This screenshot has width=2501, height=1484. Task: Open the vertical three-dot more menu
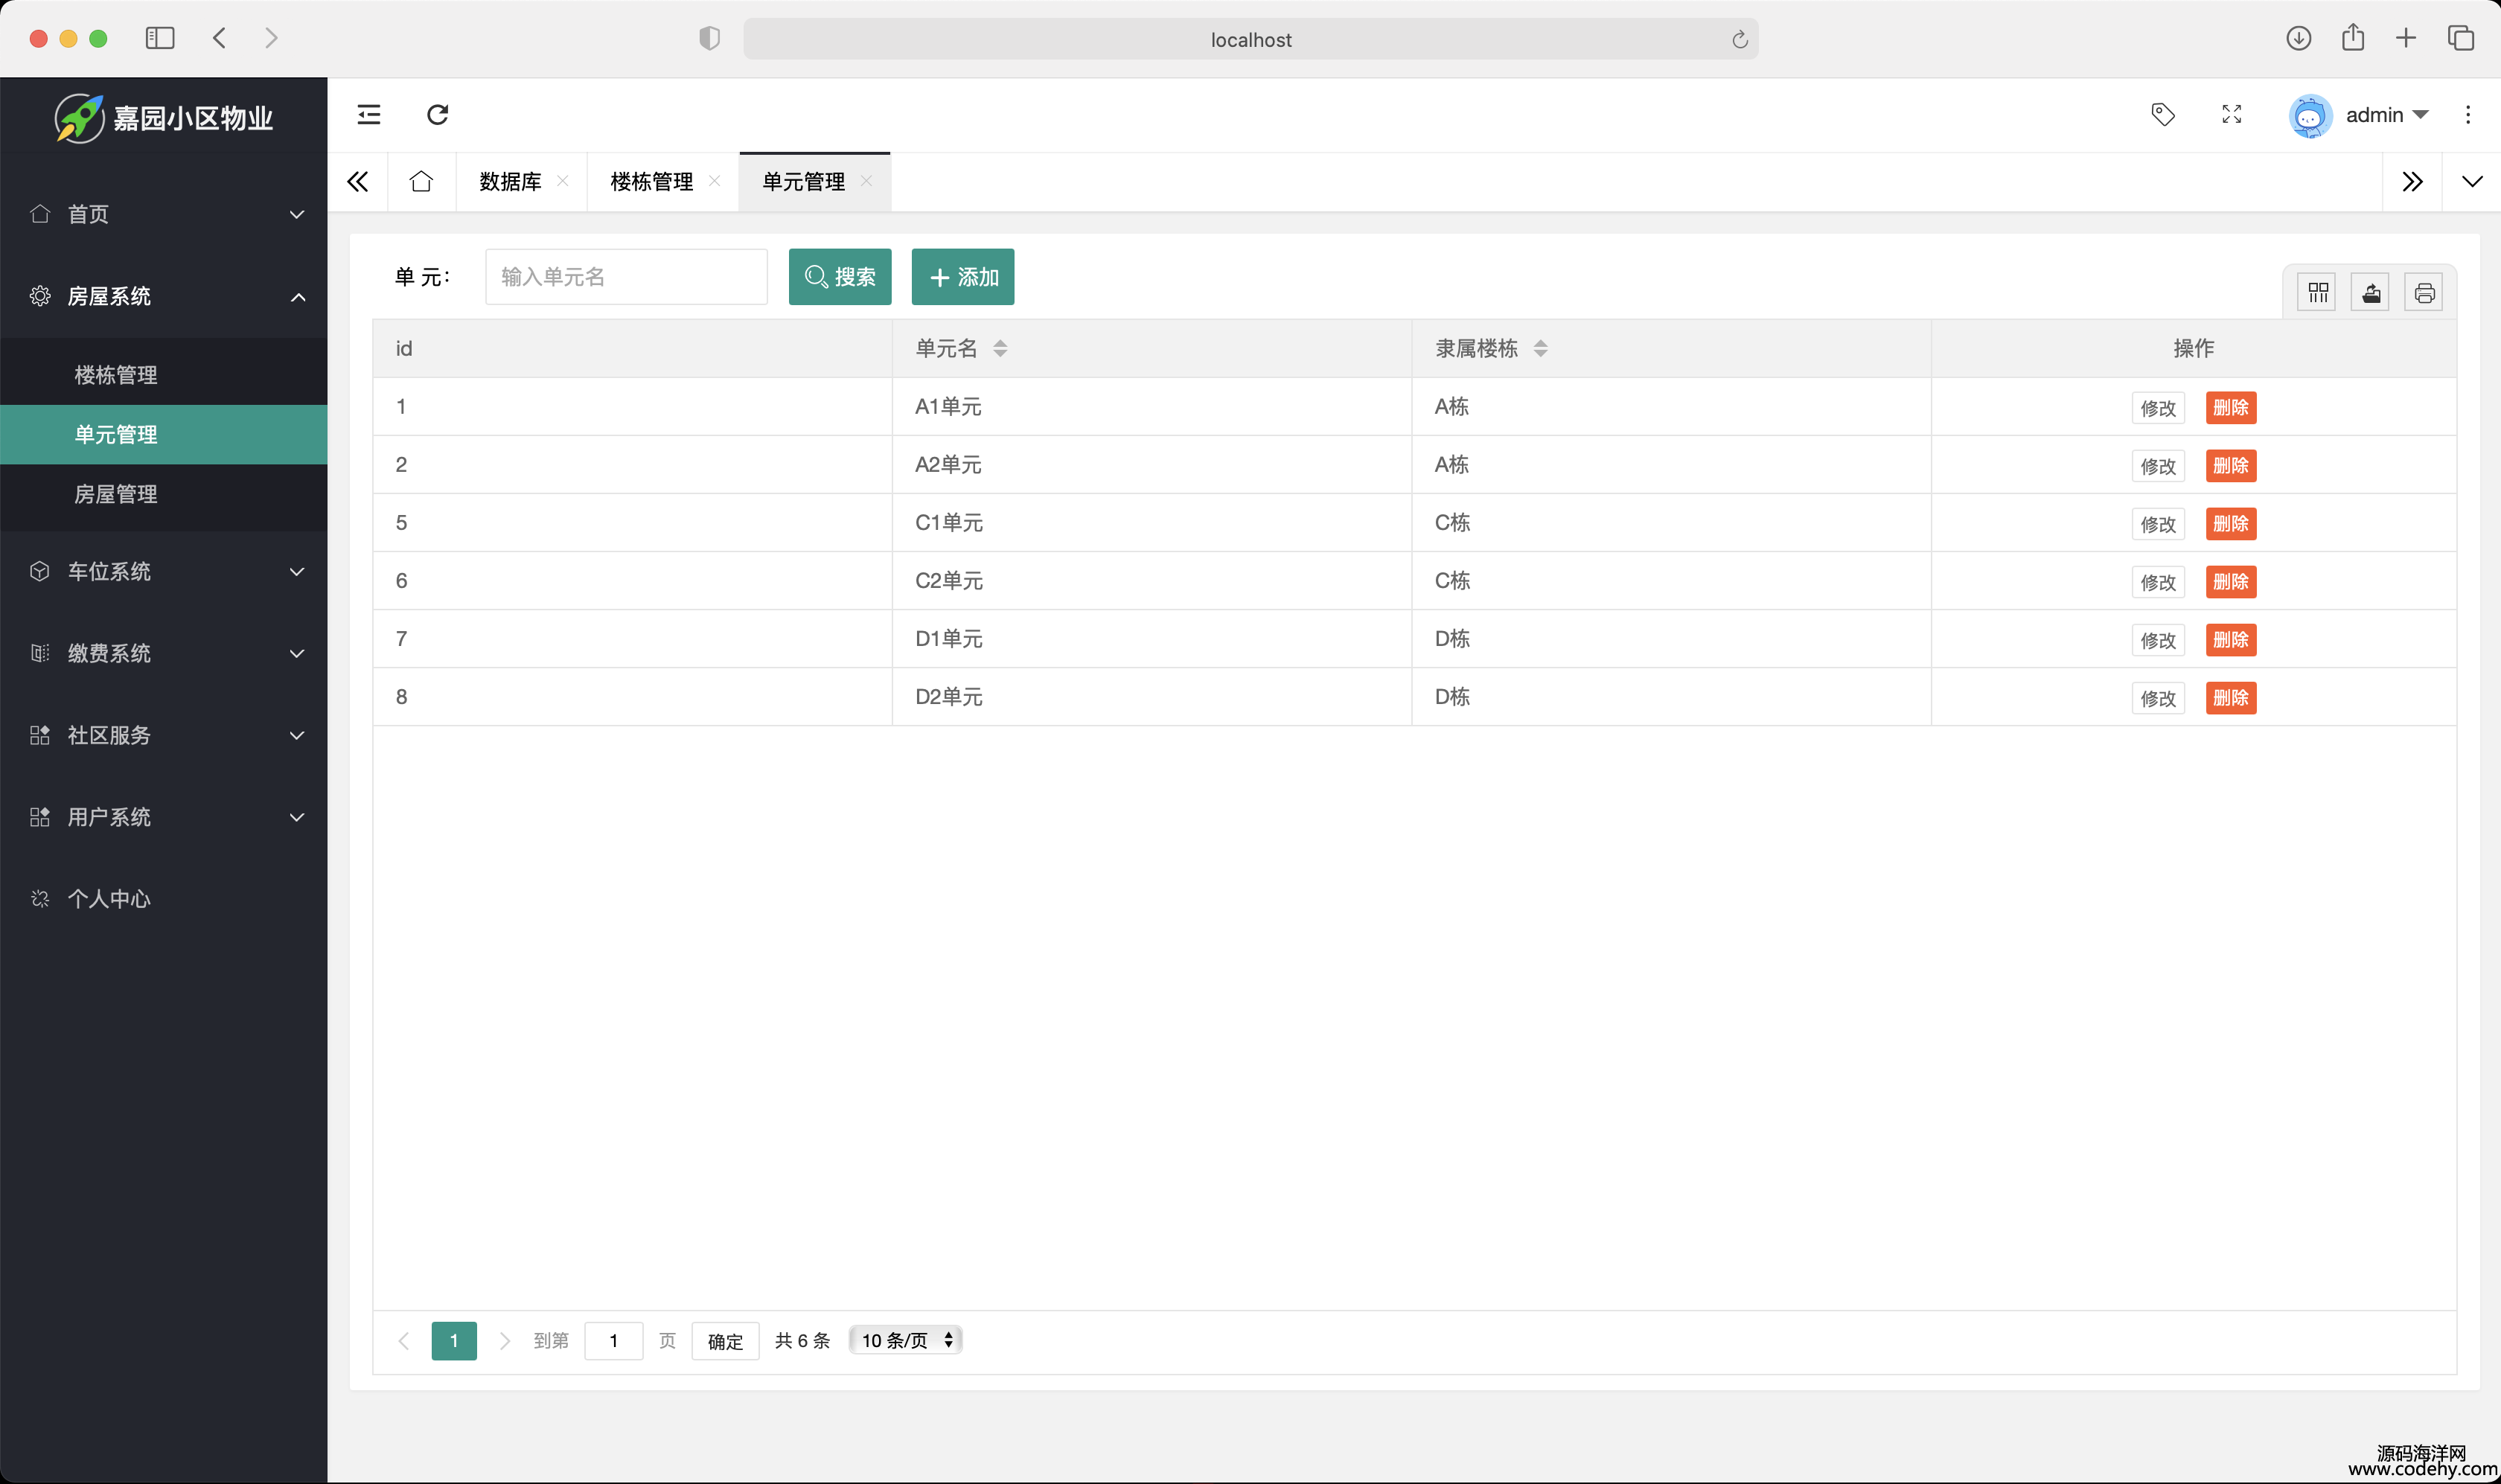click(x=2467, y=115)
